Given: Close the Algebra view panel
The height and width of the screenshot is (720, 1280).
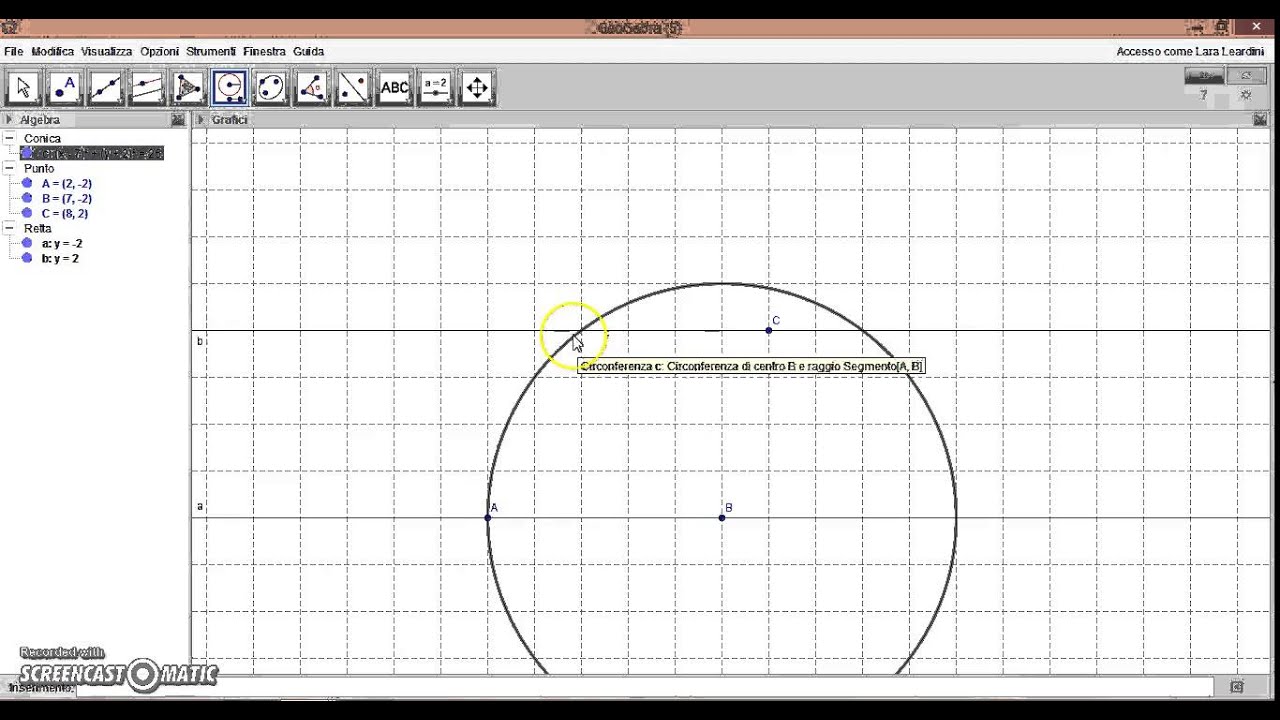Looking at the screenshot, I should [178, 120].
